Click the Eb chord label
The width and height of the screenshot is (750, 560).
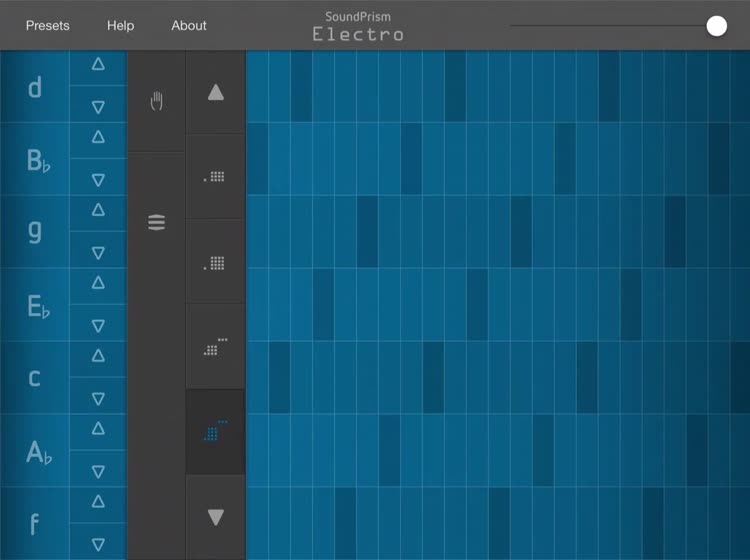38,307
